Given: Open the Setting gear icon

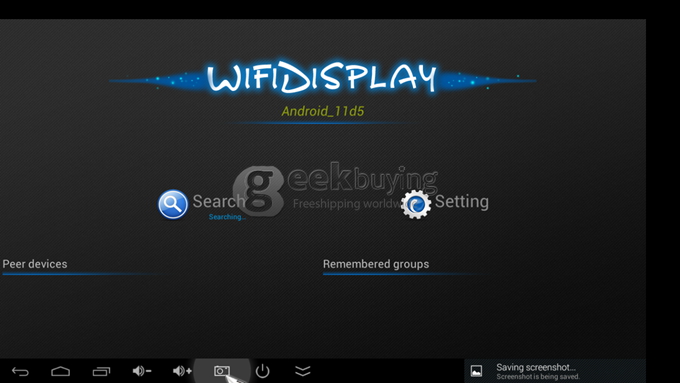Looking at the screenshot, I should point(416,204).
